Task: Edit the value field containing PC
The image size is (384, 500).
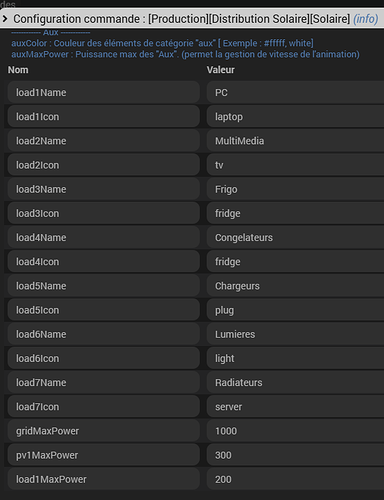Action: (295, 92)
